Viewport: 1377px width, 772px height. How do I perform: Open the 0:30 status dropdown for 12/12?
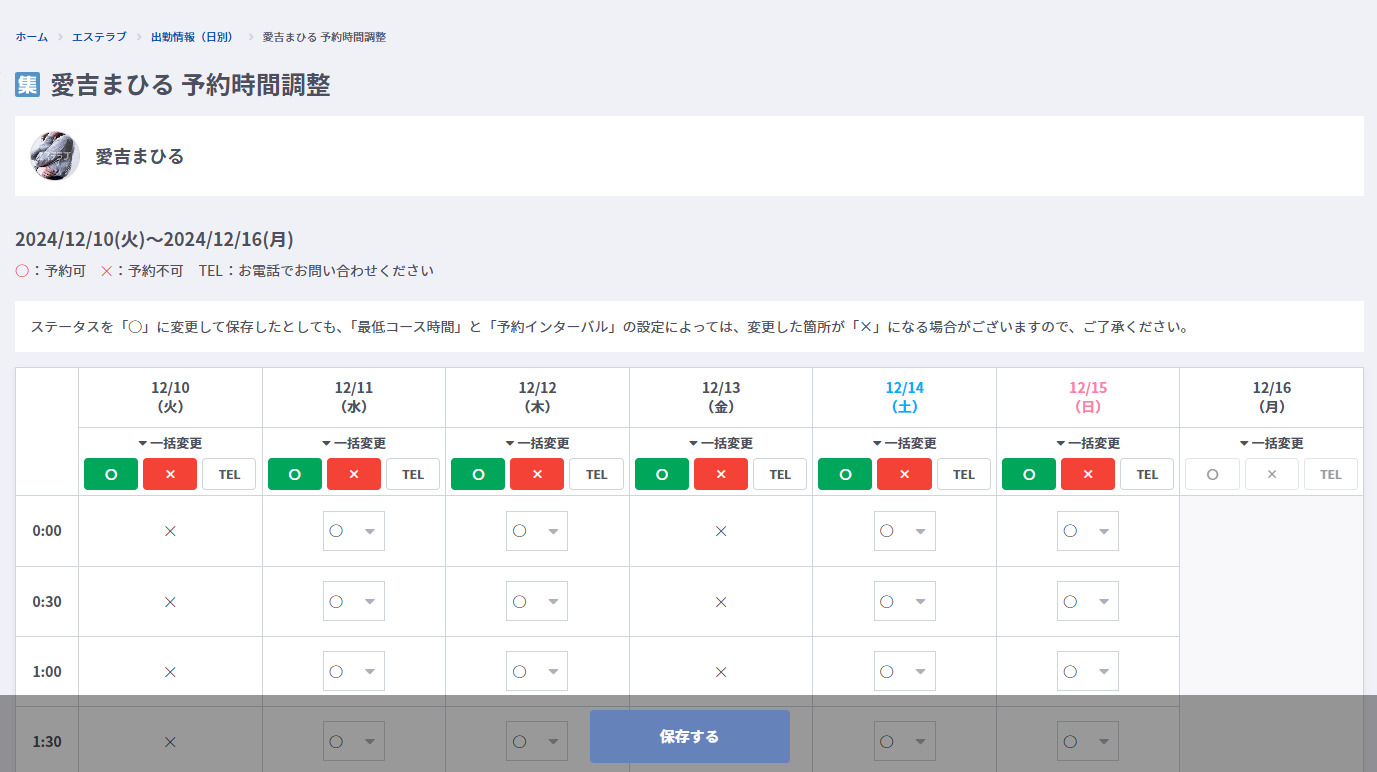[x=537, y=601]
